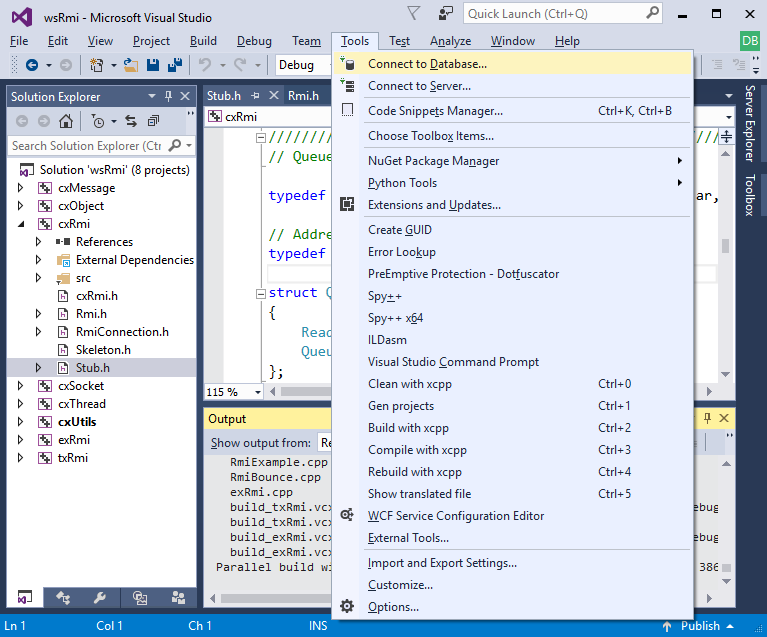
Task: Click the Pending Changes Filter clock icon
Action: tap(98, 121)
